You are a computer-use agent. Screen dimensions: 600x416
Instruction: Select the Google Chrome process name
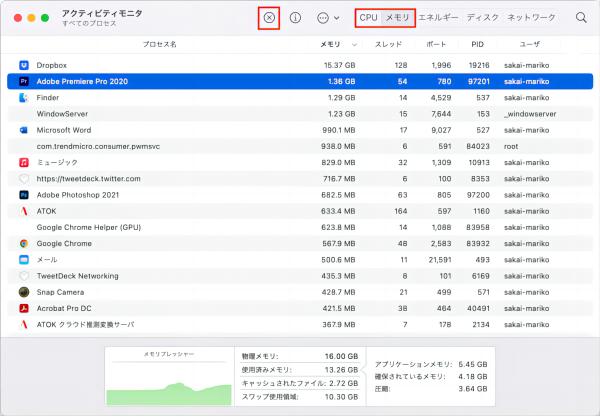coord(64,243)
